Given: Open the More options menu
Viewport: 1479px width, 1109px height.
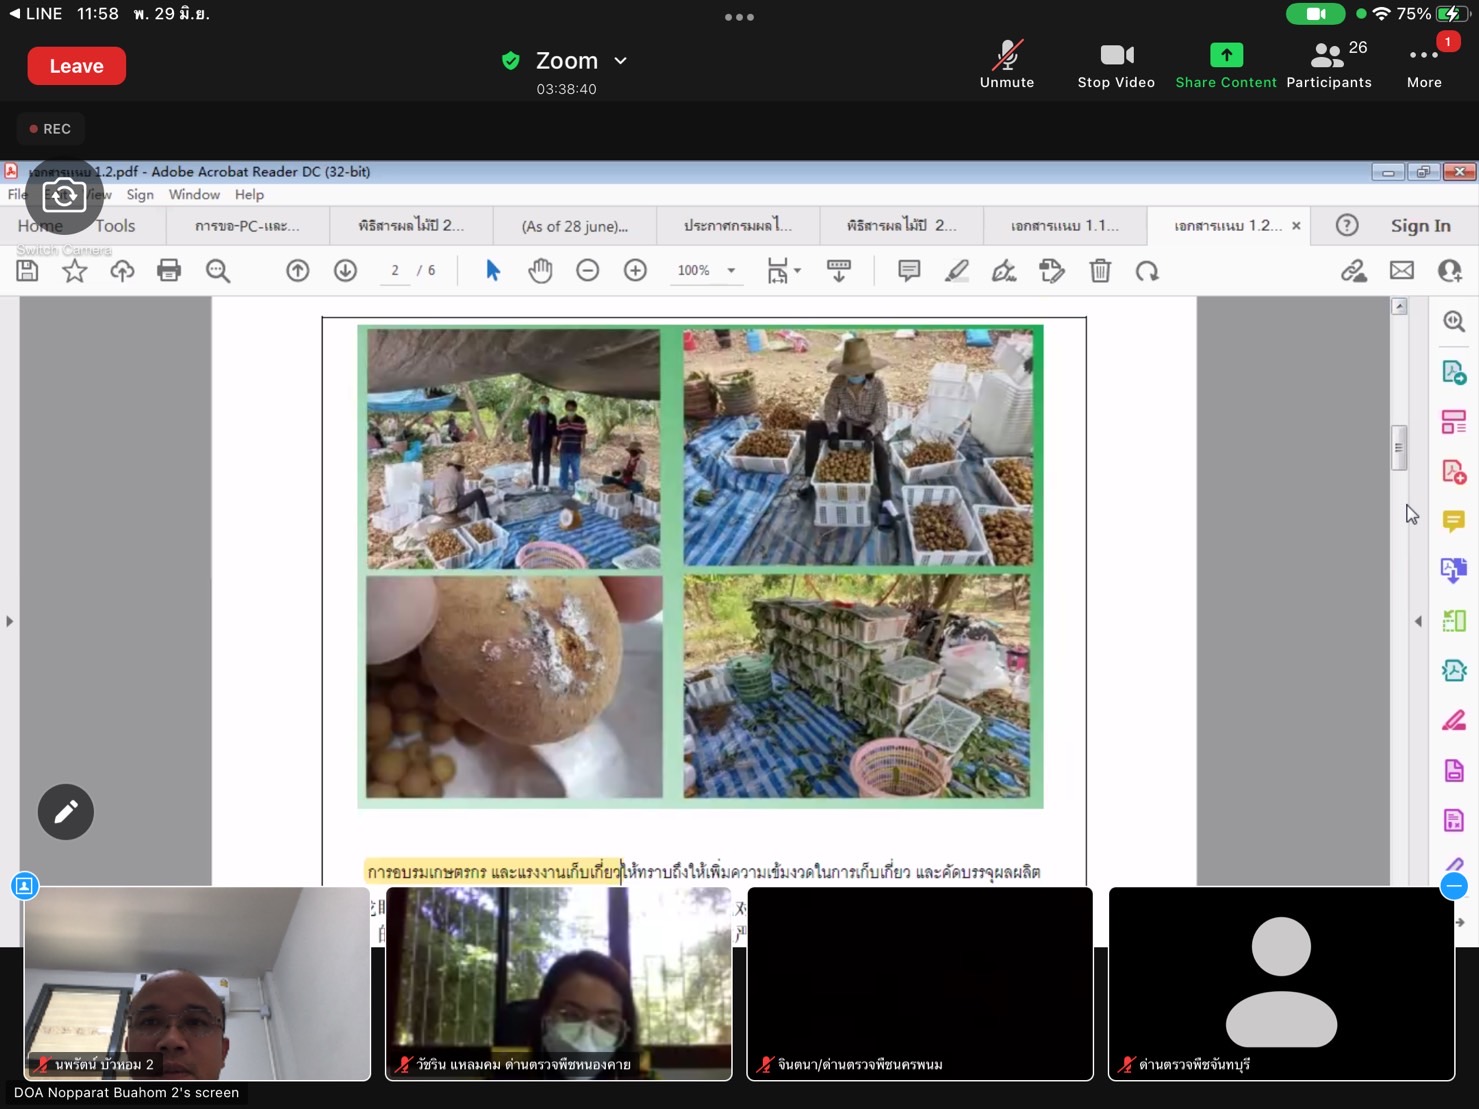Looking at the screenshot, I should tap(1424, 65).
